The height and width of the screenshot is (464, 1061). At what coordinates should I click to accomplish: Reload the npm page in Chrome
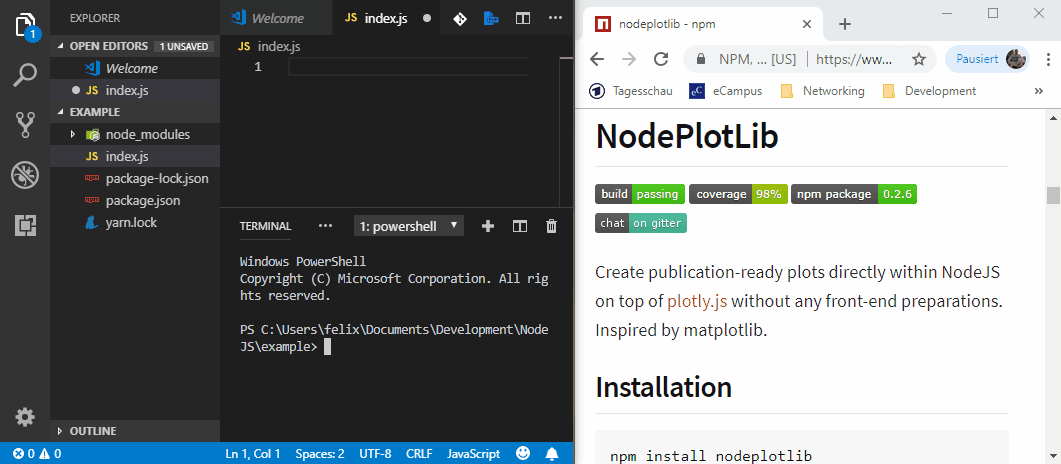661,59
